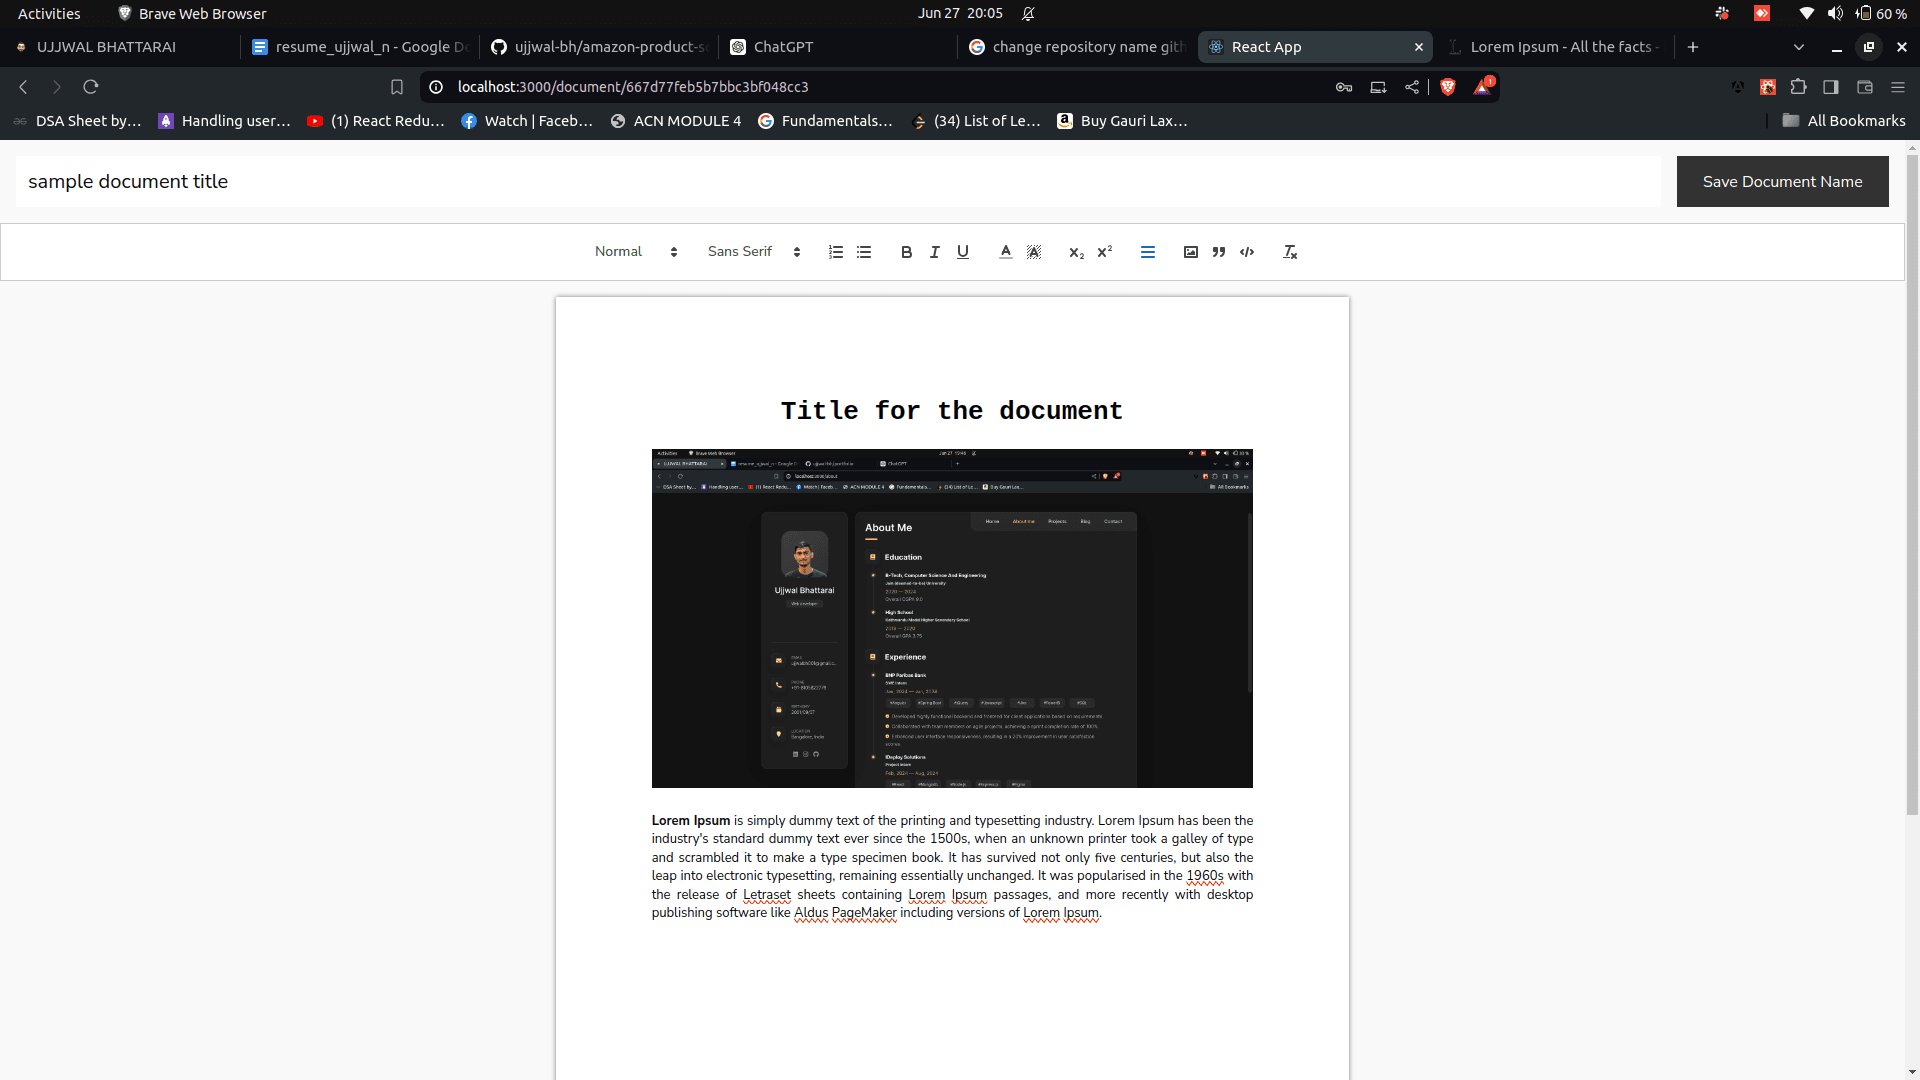Toggle code block formatting
The image size is (1920, 1080).
[1247, 252]
